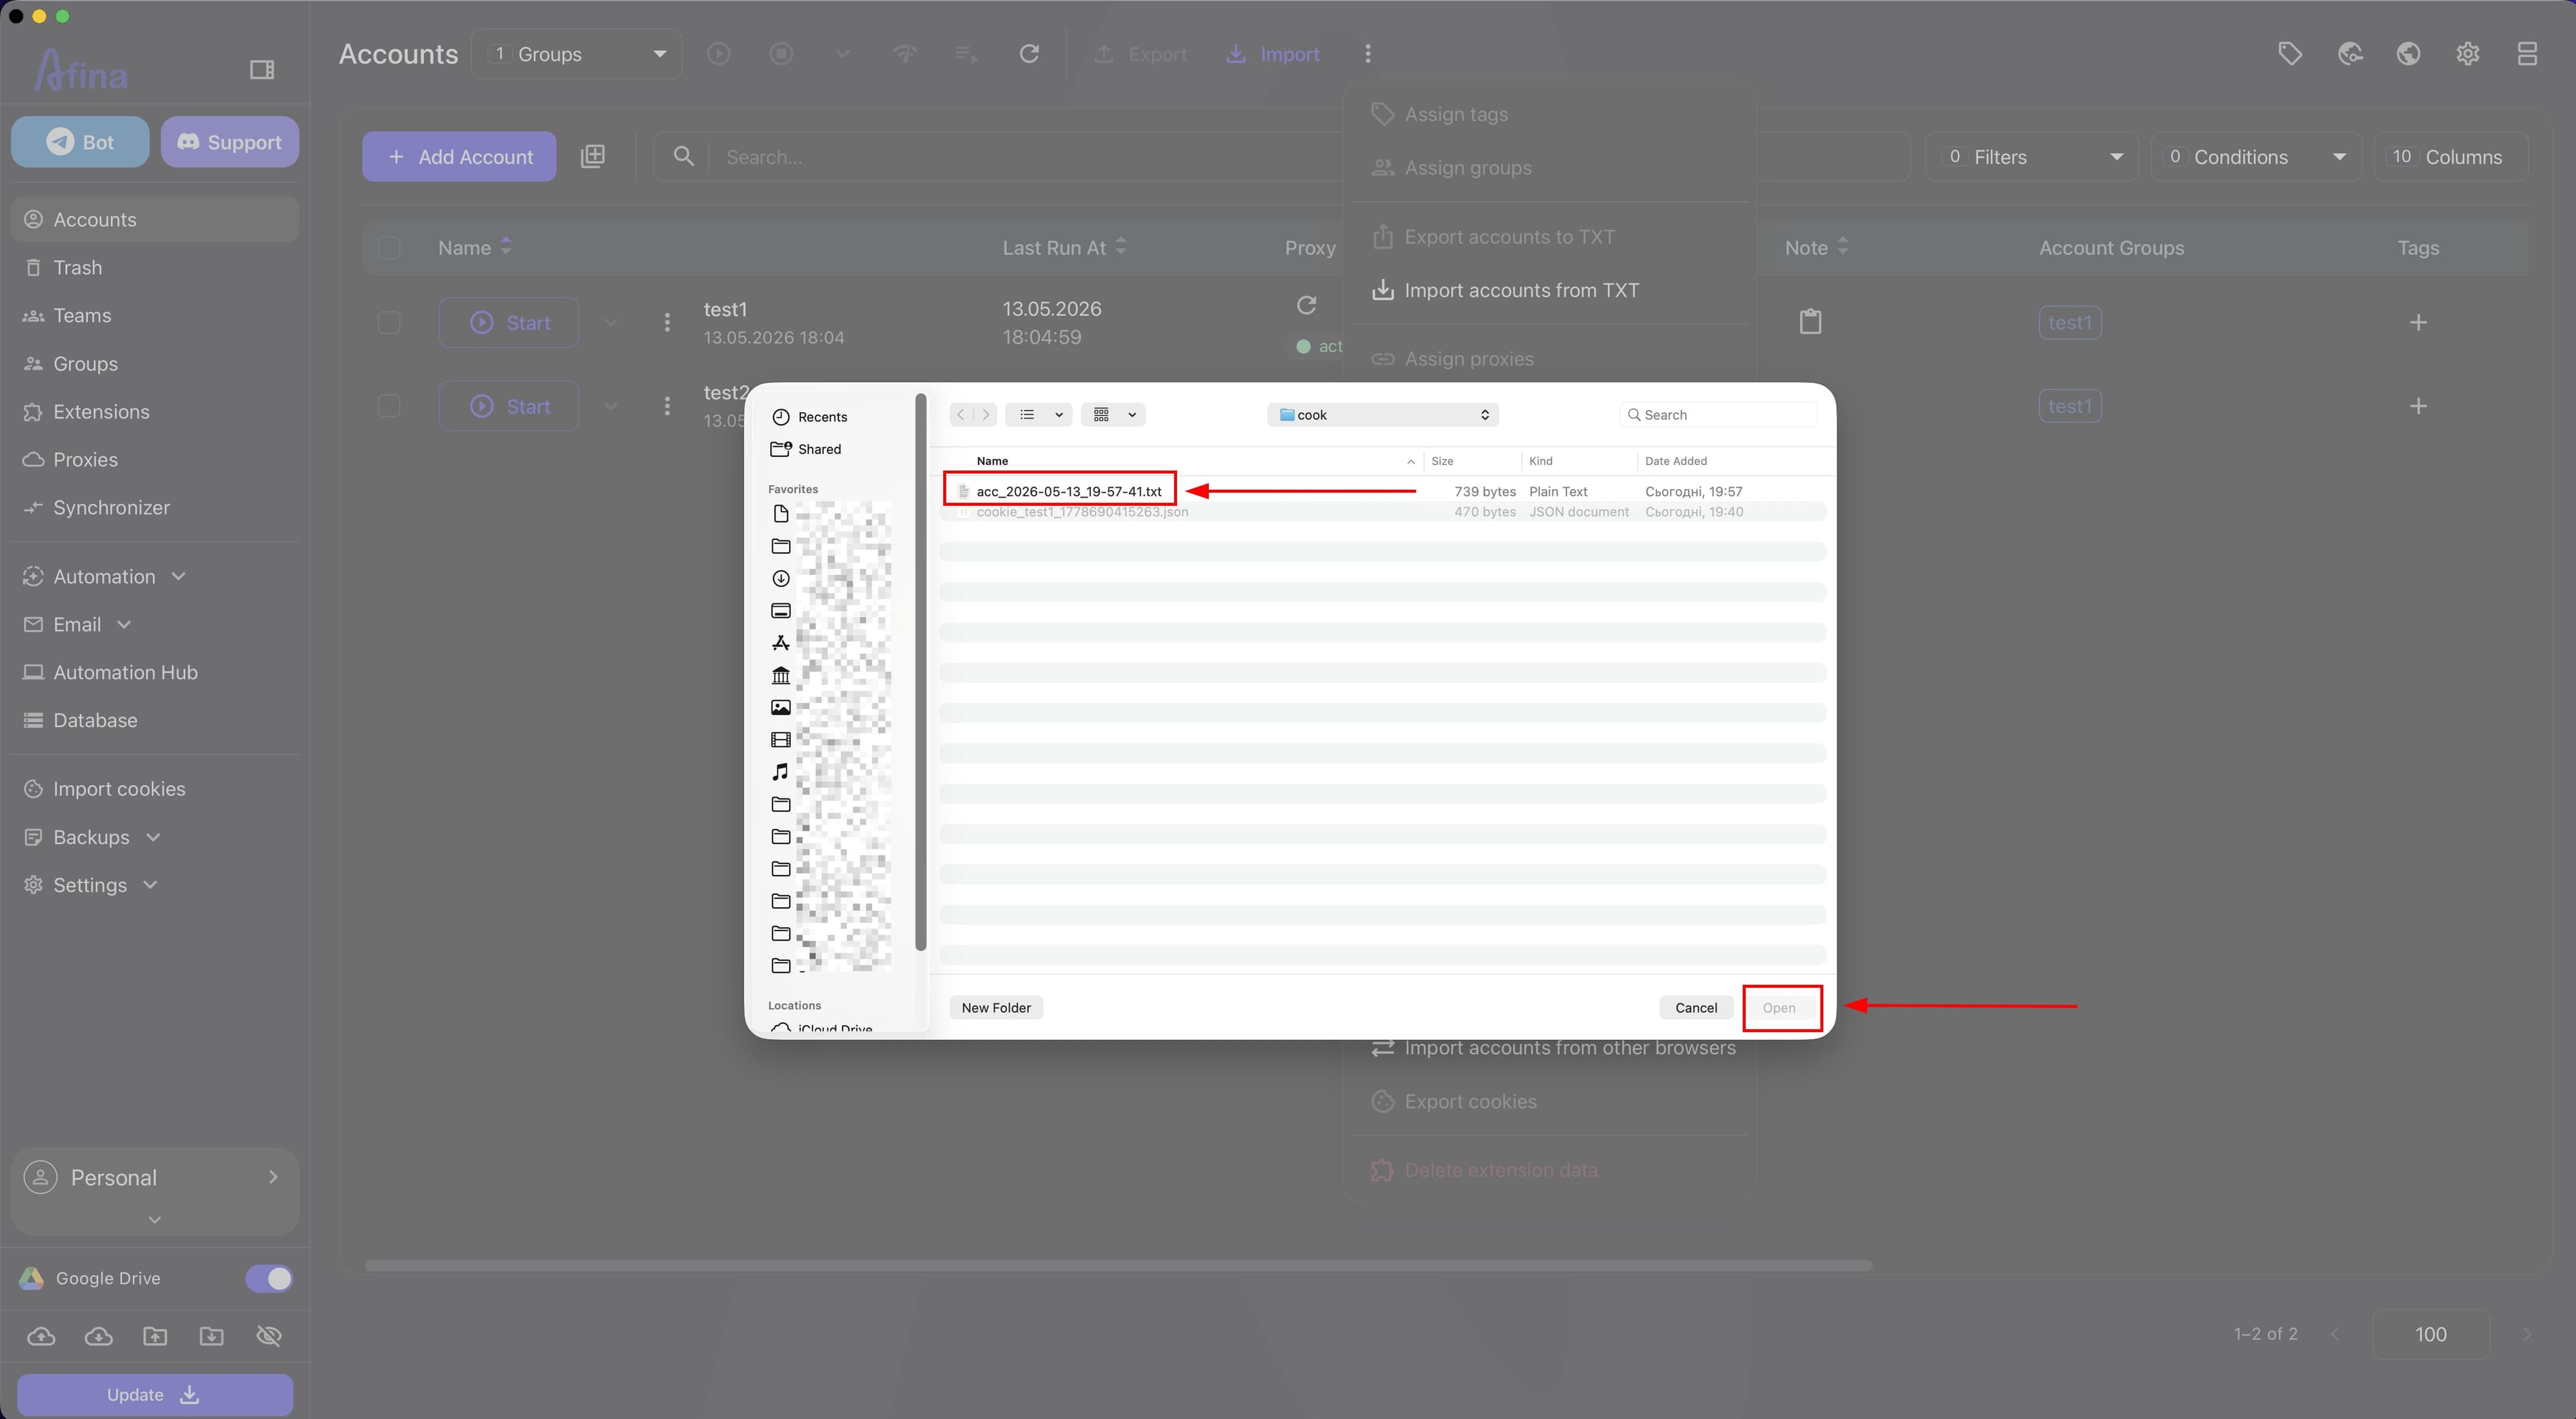The image size is (2576, 1419).
Task: Add a tag to the test1 row
Action: [2418, 322]
